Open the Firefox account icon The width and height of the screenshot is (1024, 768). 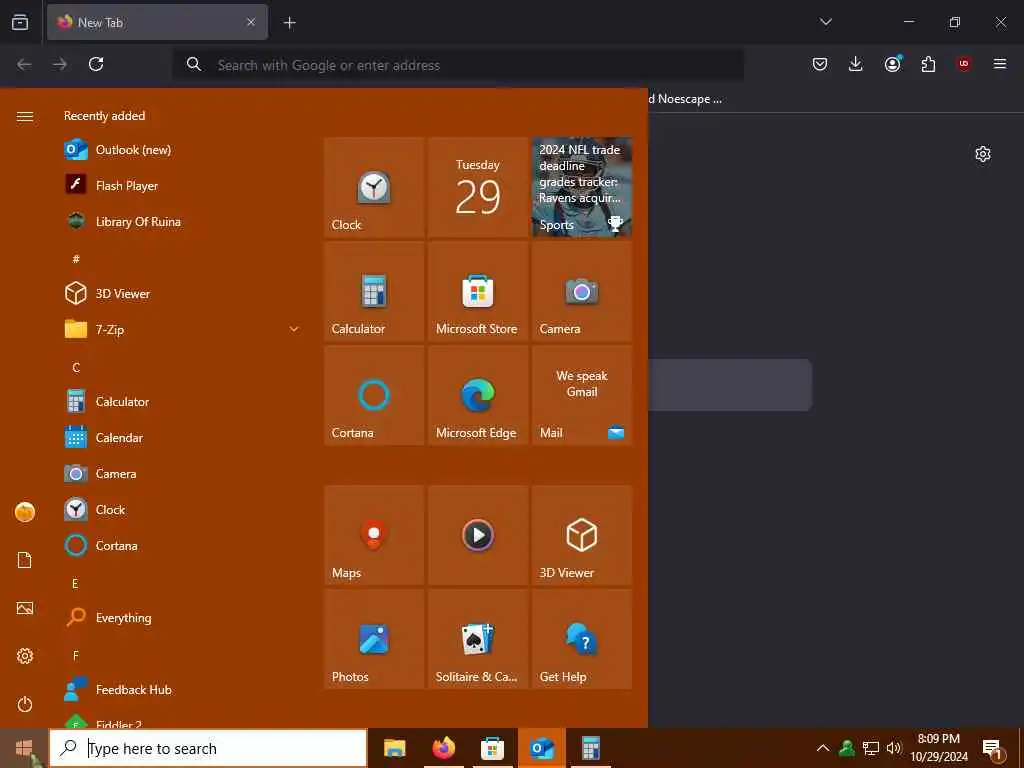click(892, 64)
